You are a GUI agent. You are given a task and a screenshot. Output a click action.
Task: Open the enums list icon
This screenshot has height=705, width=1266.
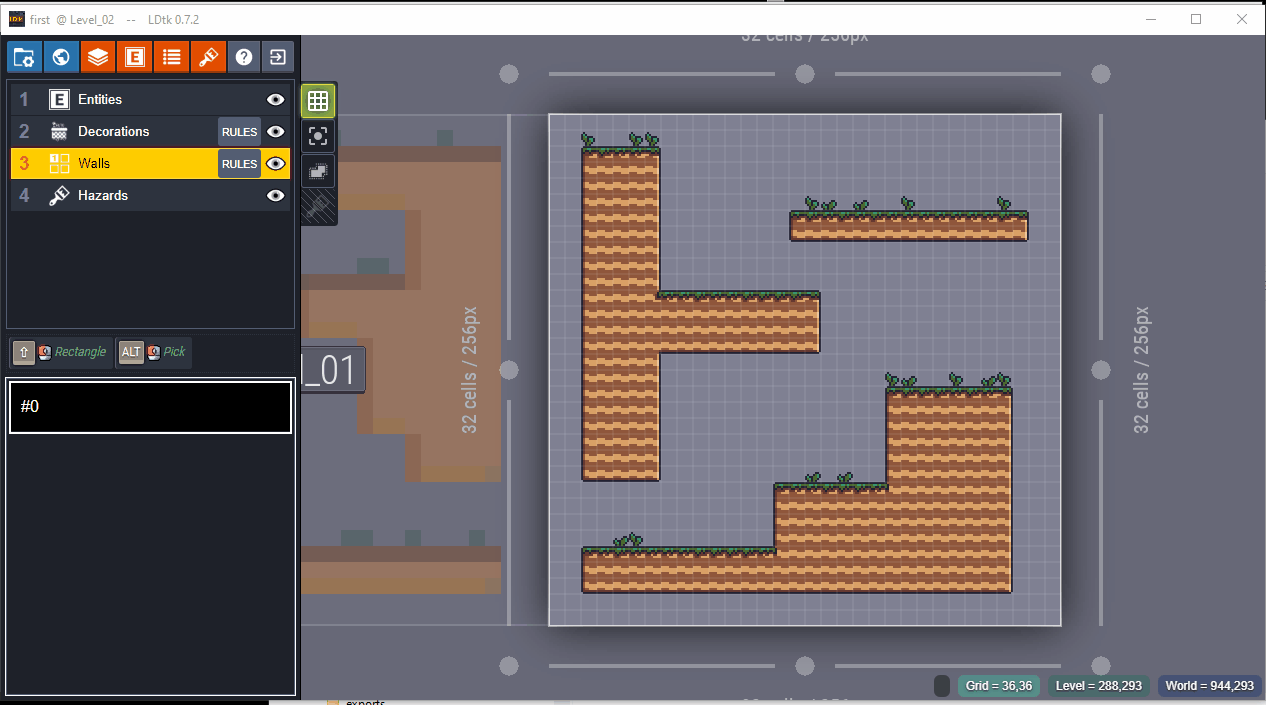click(x=171, y=57)
